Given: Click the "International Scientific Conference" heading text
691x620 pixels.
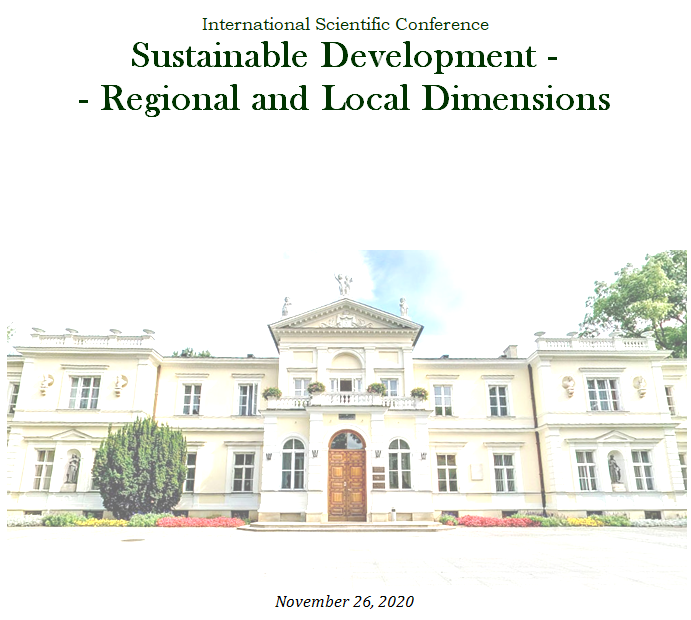Looking at the screenshot, I should point(345,23).
